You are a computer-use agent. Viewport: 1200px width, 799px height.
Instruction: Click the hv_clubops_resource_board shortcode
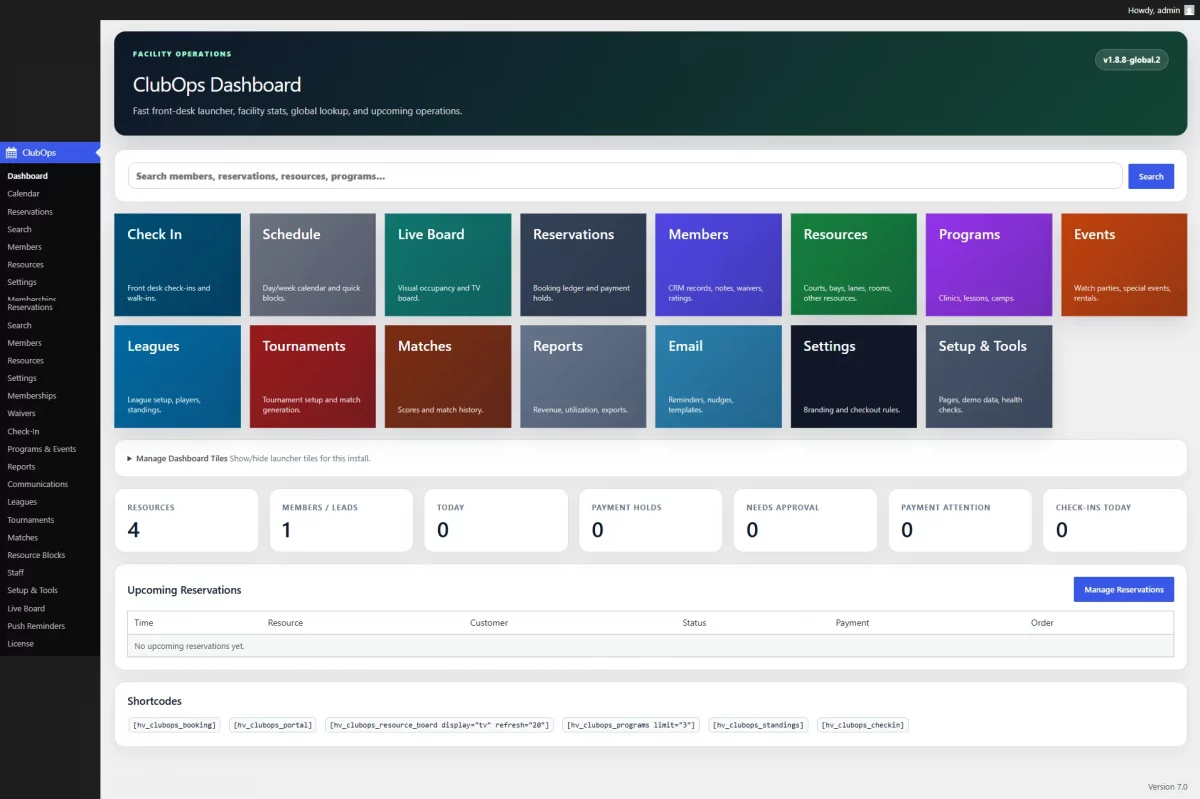pos(439,725)
